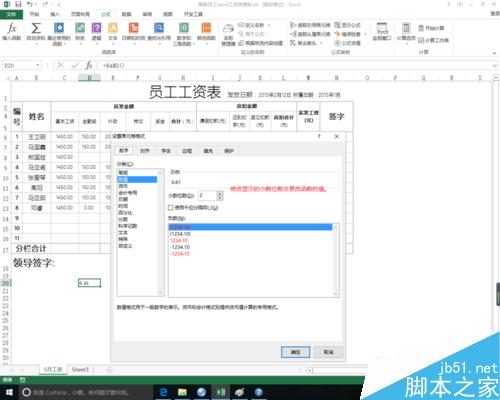Viewport: 500px width, 400px height.
Task: Open the Lookup & Reference functions icon
Action: pyautogui.click(x=159, y=32)
